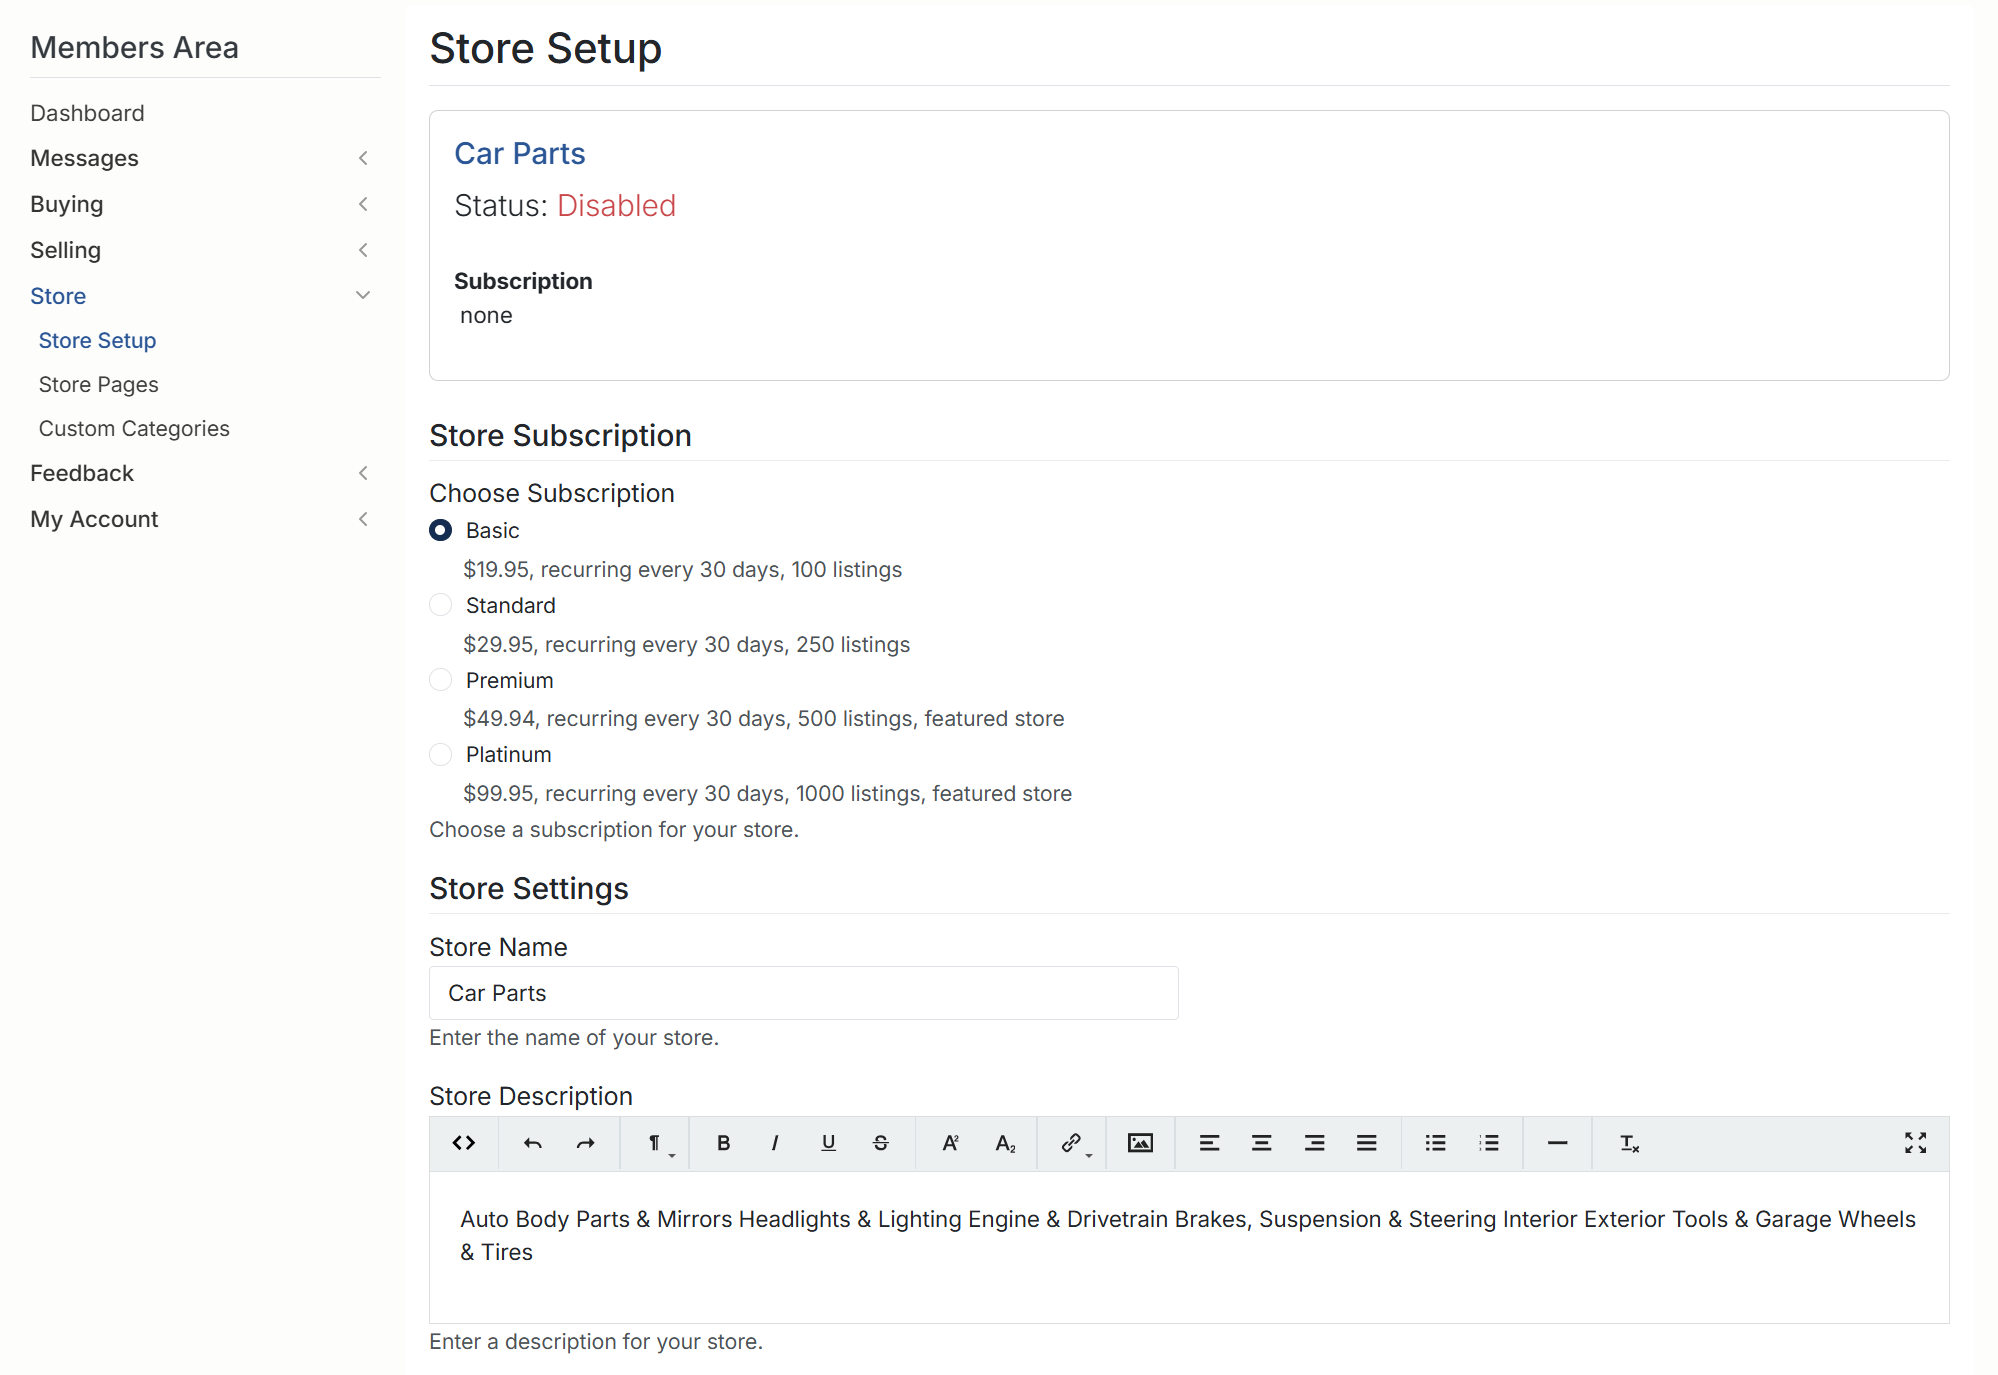This screenshot has height=1375, width=1998.
Task: Open Store Pages in sidebar
Action: tap(98, 384)
